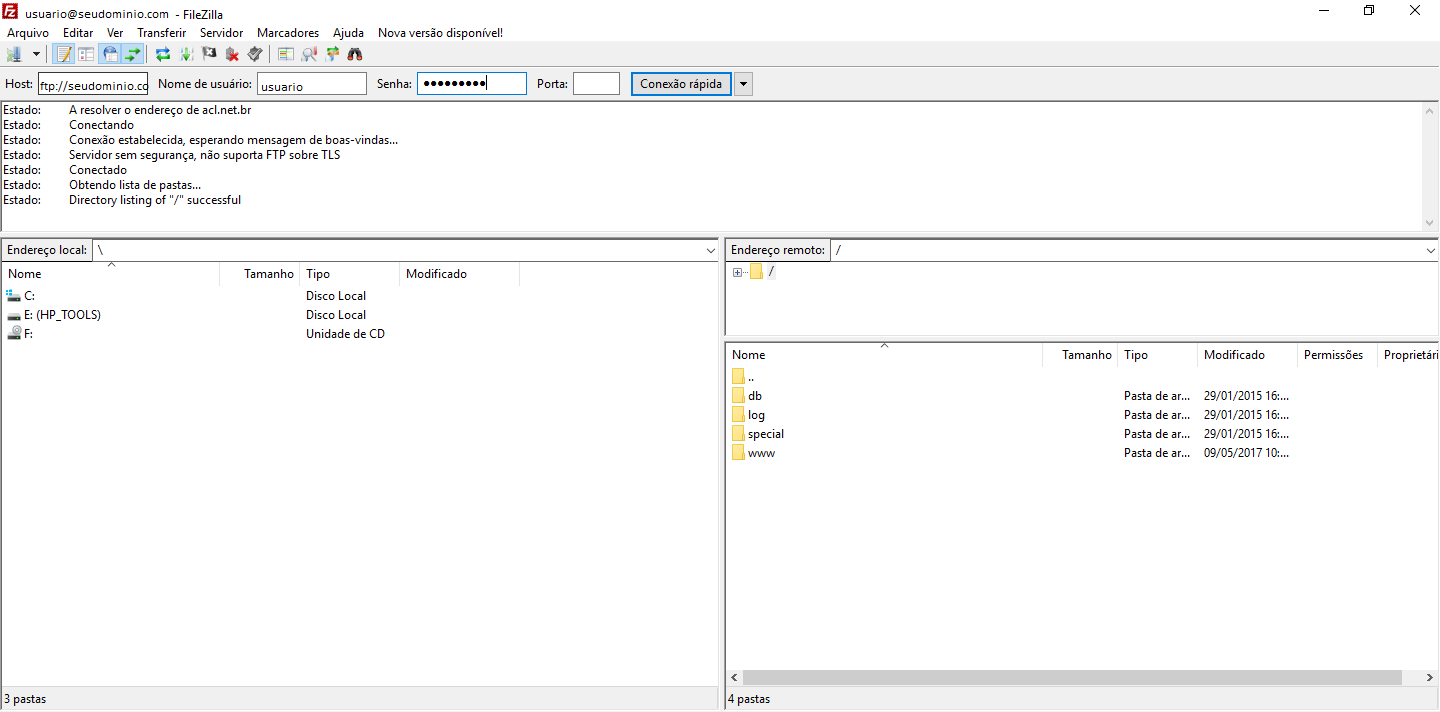Screen dimensions: 1440x712
Task: Open the Site Manager icon
Action: [x=14, y=54]
